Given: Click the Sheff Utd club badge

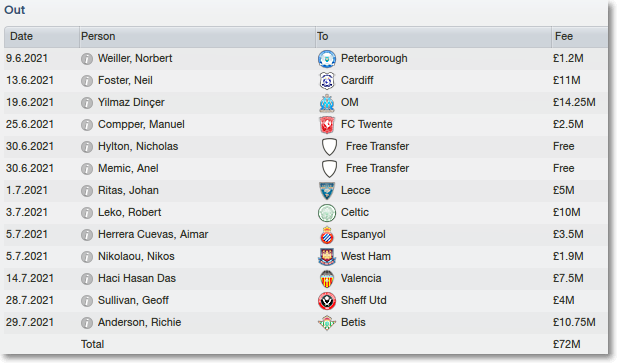Looking at the screenshot, I should (327, 301).
